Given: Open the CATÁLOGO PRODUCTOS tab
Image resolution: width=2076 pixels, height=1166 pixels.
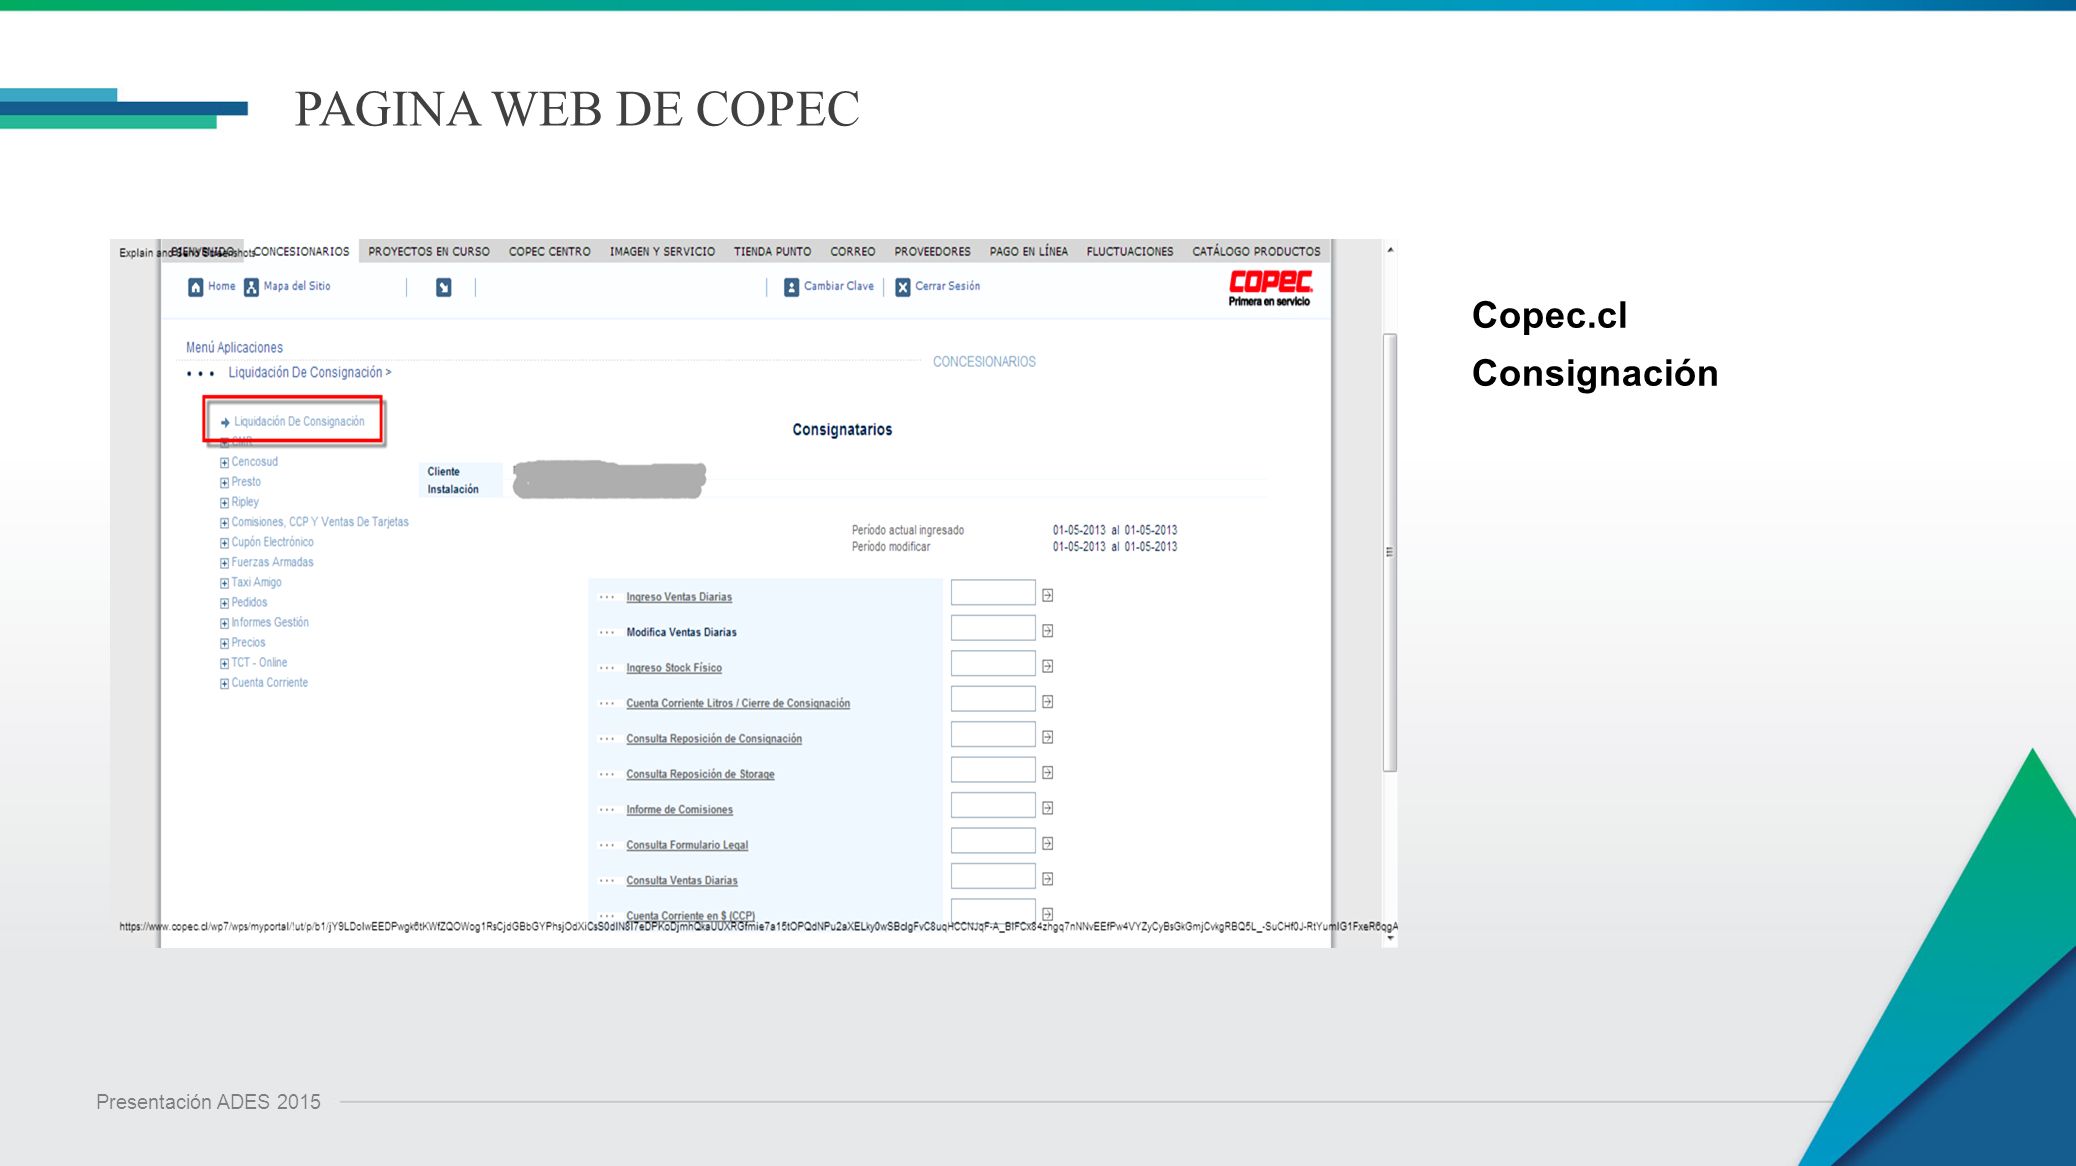Looking at the screenshot, I should pos(1256,252).
